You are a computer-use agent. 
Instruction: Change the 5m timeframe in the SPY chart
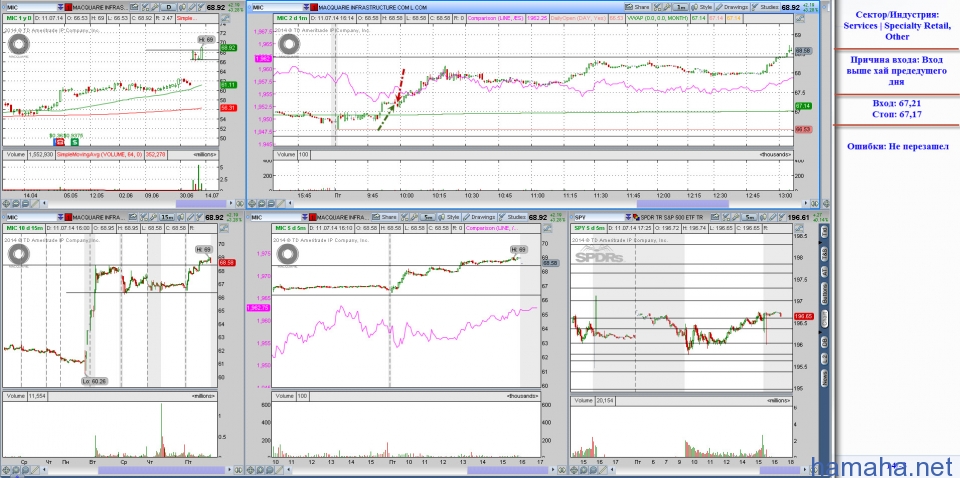coord(749,217)
